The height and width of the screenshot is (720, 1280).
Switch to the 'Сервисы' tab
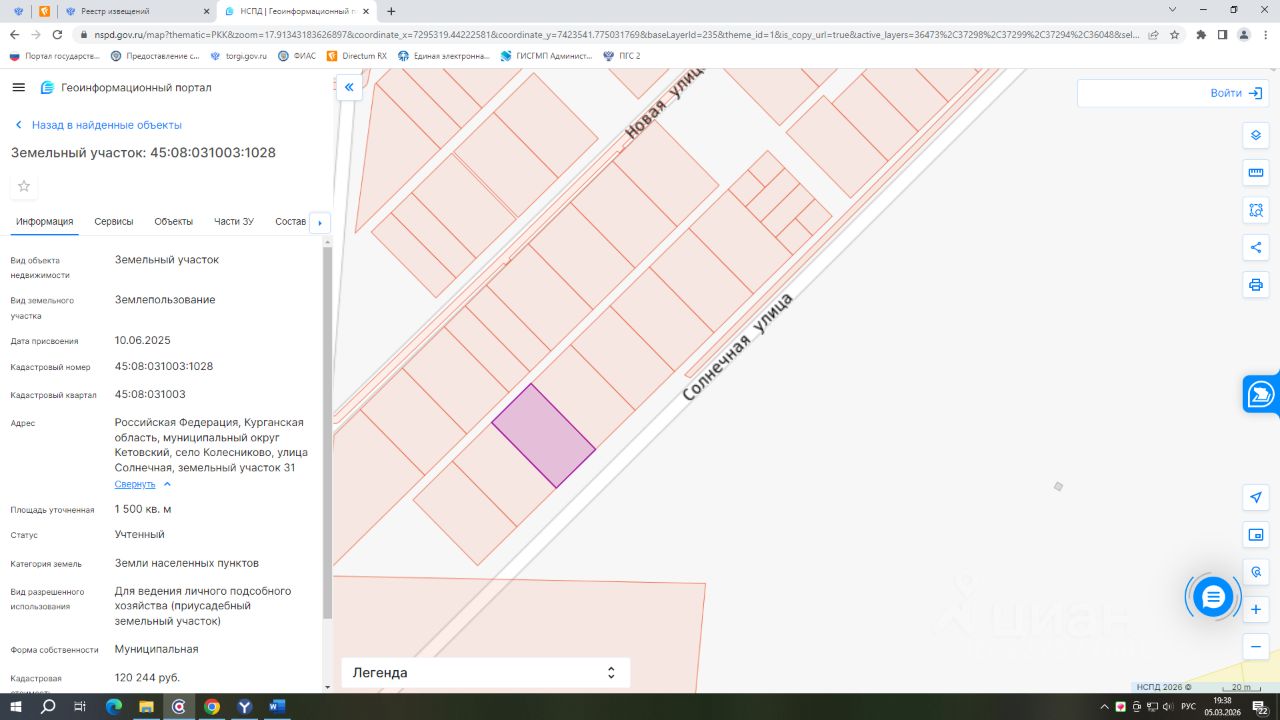tap(114, 222)
